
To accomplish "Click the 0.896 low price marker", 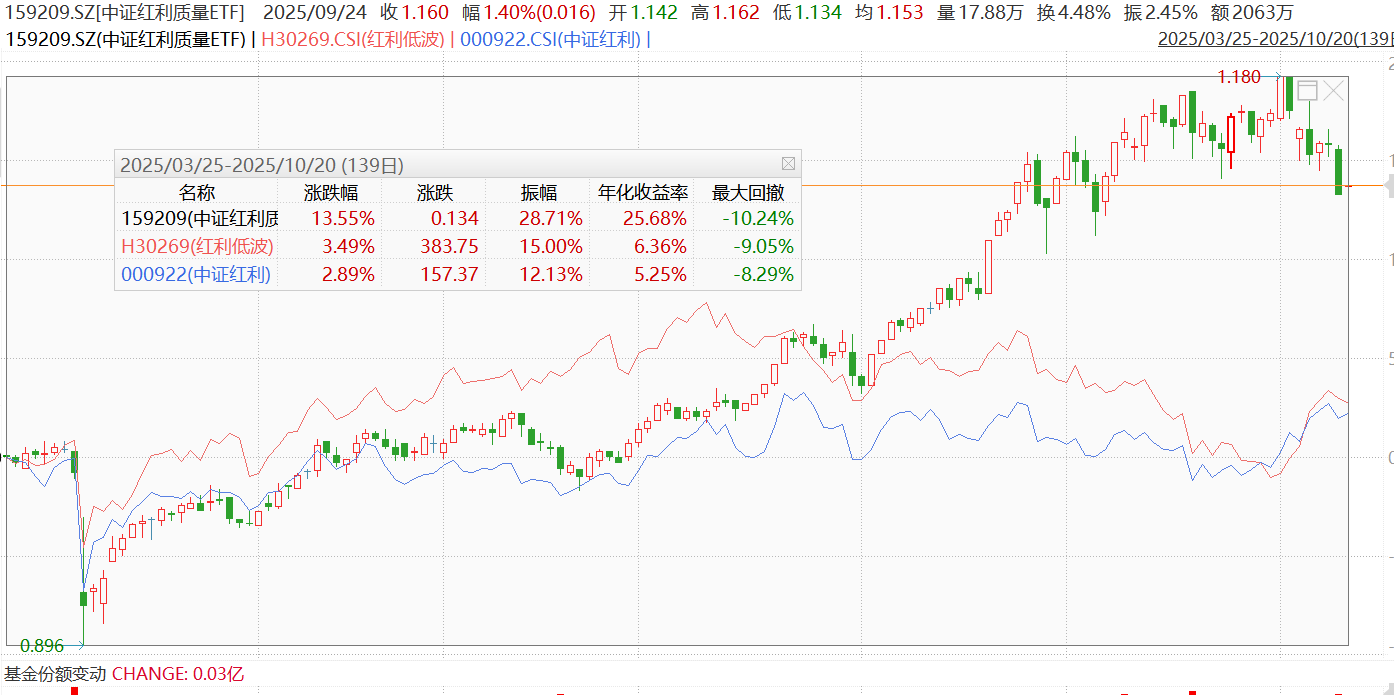I will click(x=41, y=645).
